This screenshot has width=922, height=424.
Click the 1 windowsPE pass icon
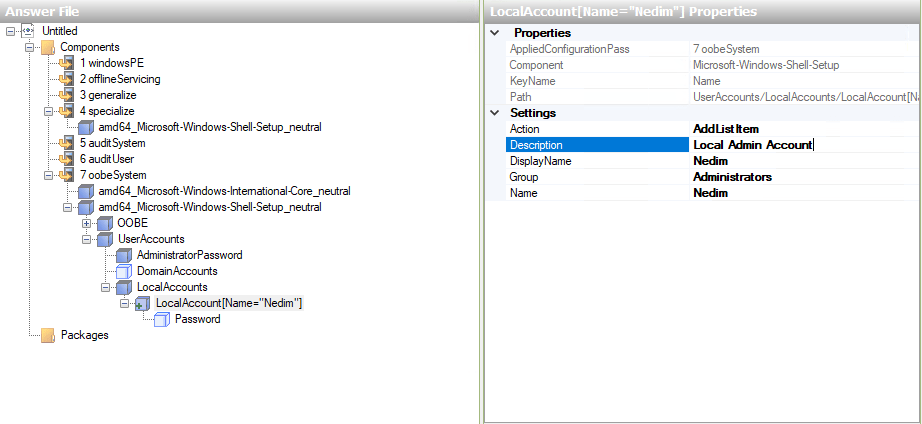pos(67,63)
